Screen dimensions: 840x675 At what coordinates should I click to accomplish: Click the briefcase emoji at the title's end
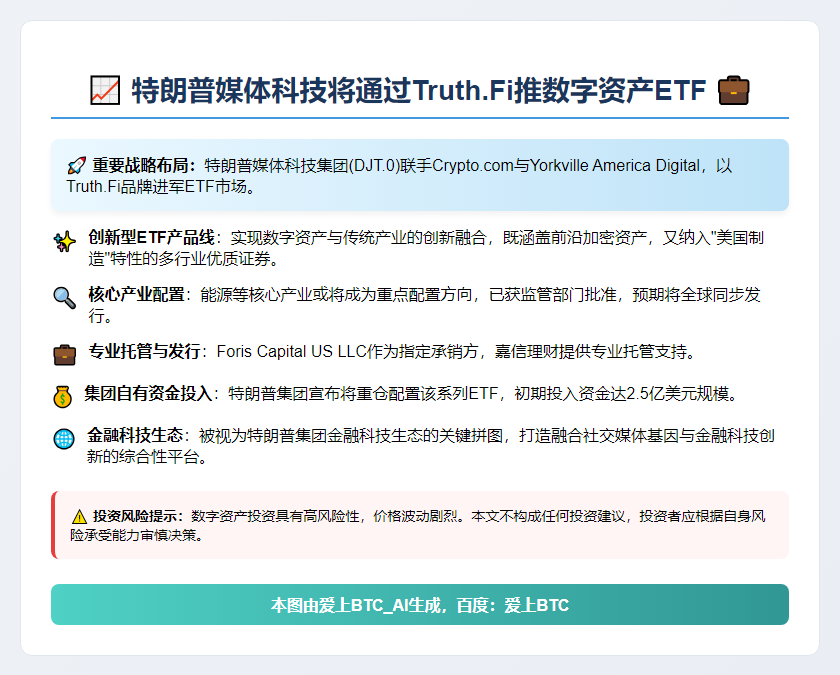(x=733, y=90)
